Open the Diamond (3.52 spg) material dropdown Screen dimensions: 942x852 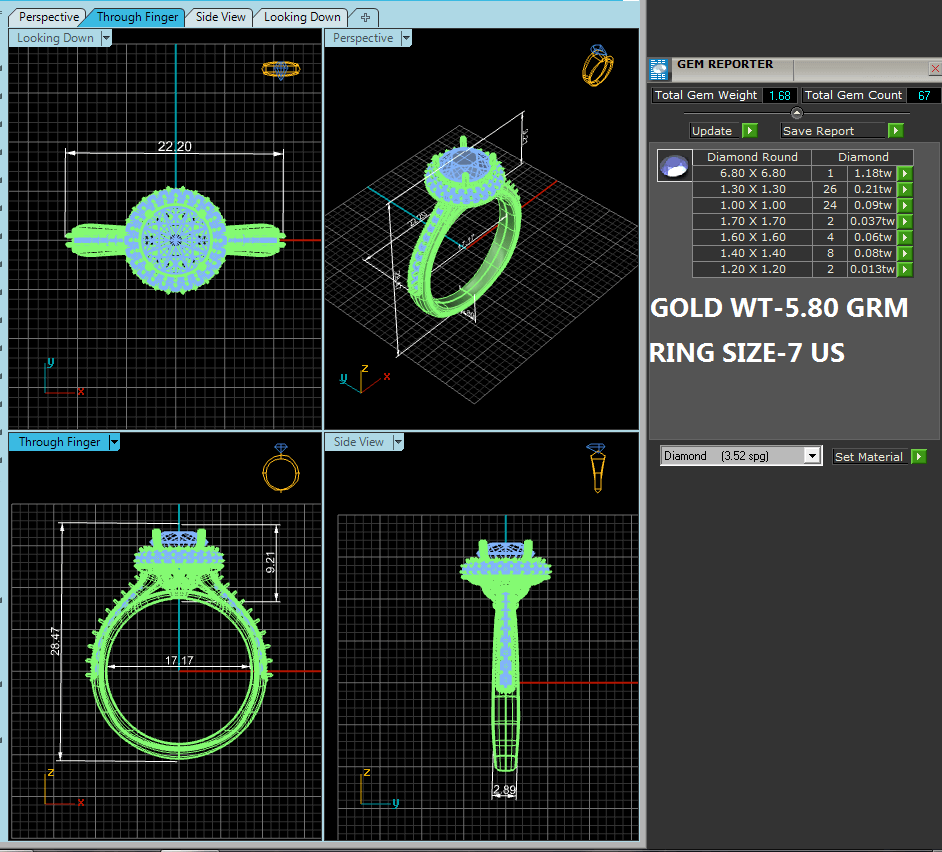pyautogui.click(x=812, y=456)
